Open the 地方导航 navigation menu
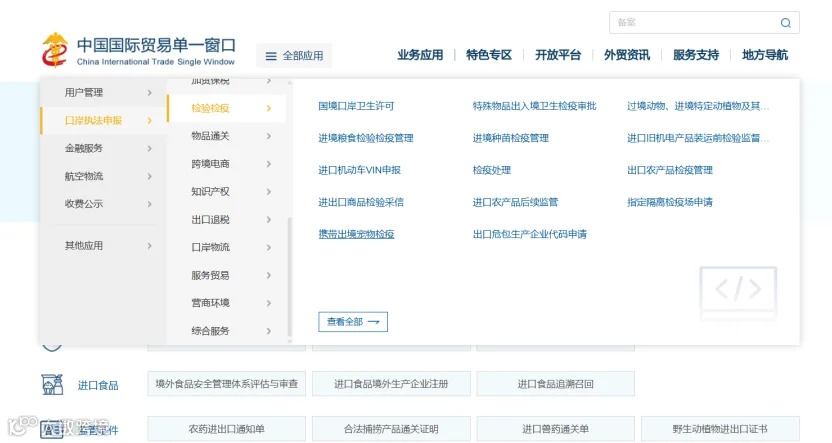 click(765, 55)
